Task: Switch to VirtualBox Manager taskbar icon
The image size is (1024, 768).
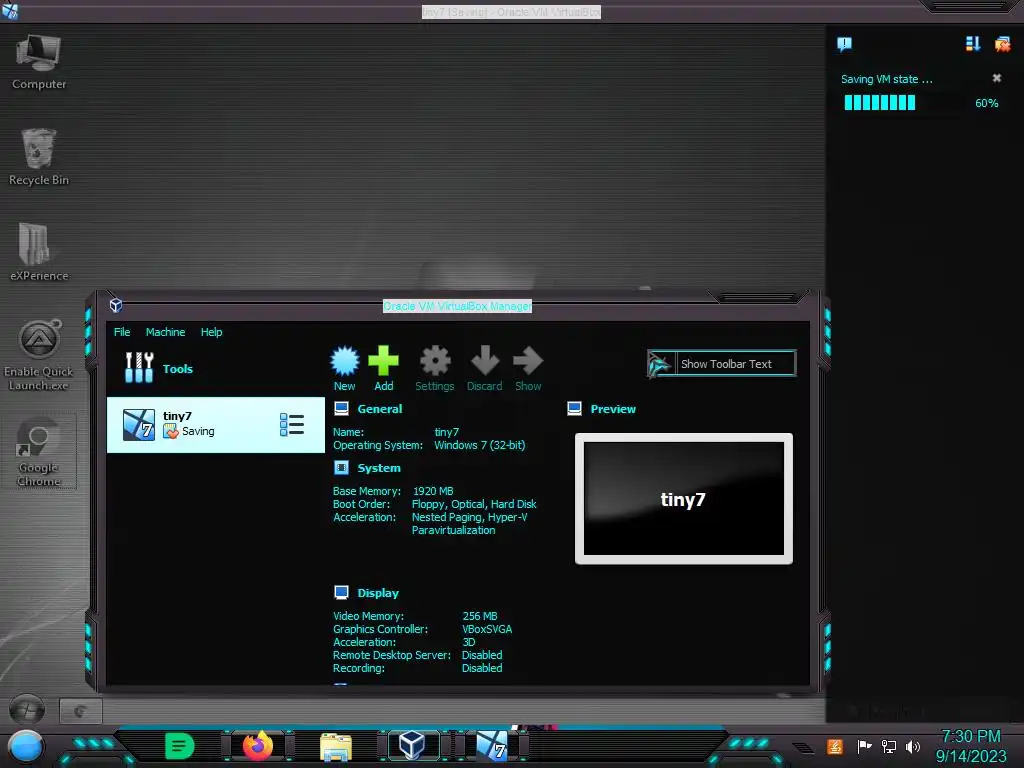Action: pyautogui.click(x=412, y=745)
